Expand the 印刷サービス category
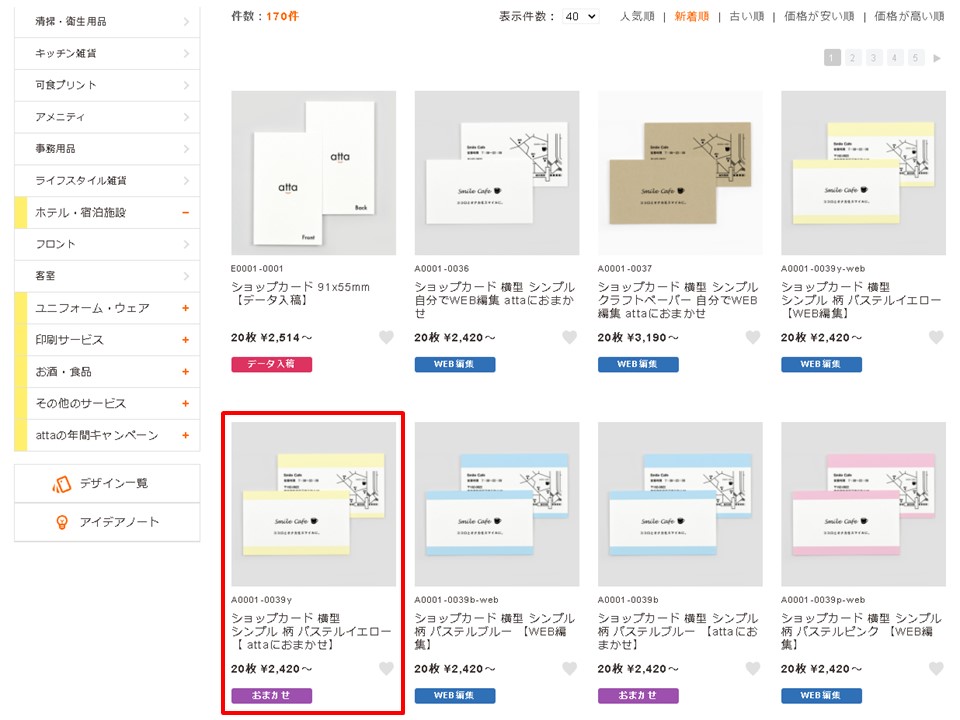960x720 pixels. [x=185, y=340]
